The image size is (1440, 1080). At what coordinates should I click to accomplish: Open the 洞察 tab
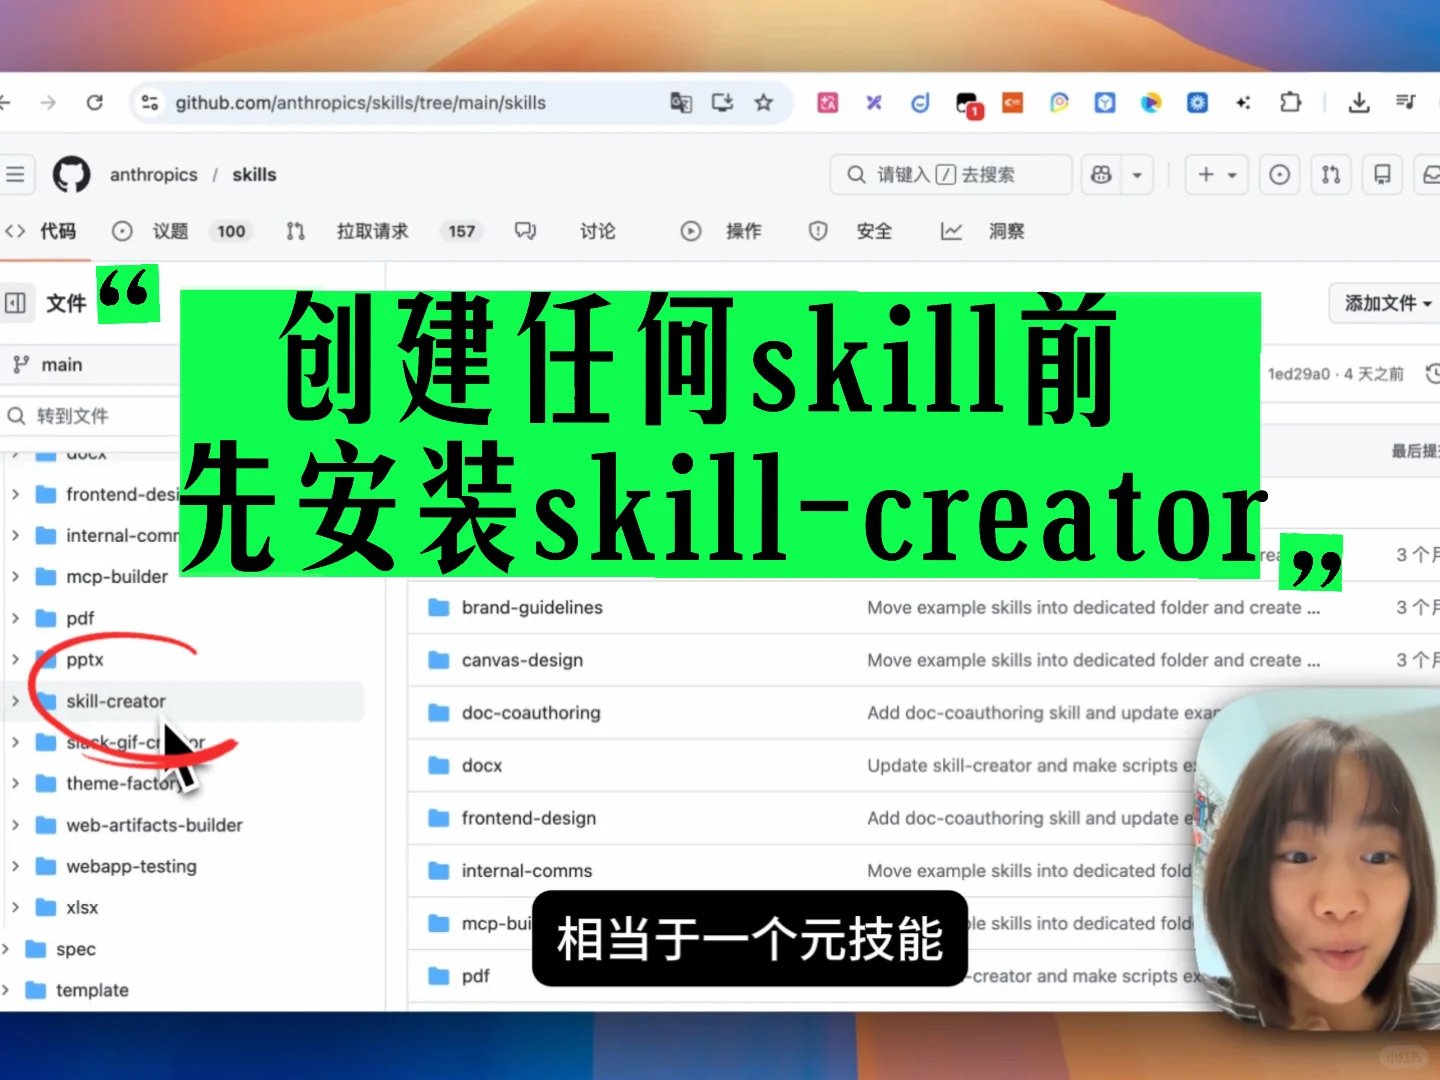pos(983,231)
